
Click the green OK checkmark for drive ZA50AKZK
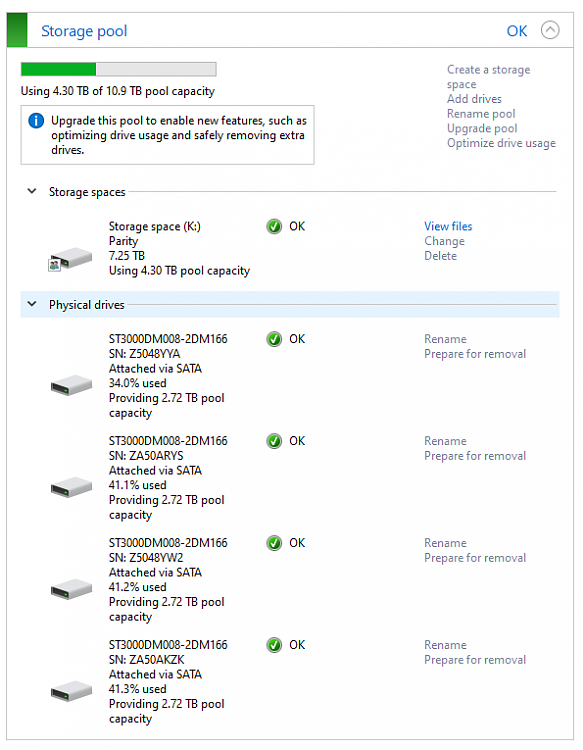(274, 645)
